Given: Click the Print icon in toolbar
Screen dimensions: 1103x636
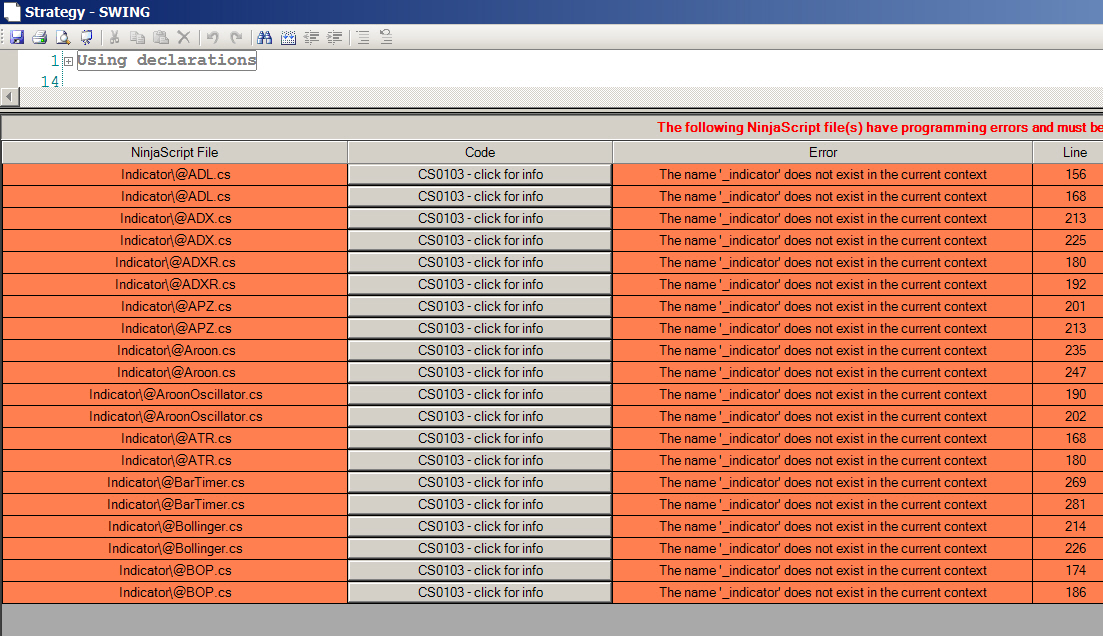Looking at the screenshot, I should pos(40,37).
